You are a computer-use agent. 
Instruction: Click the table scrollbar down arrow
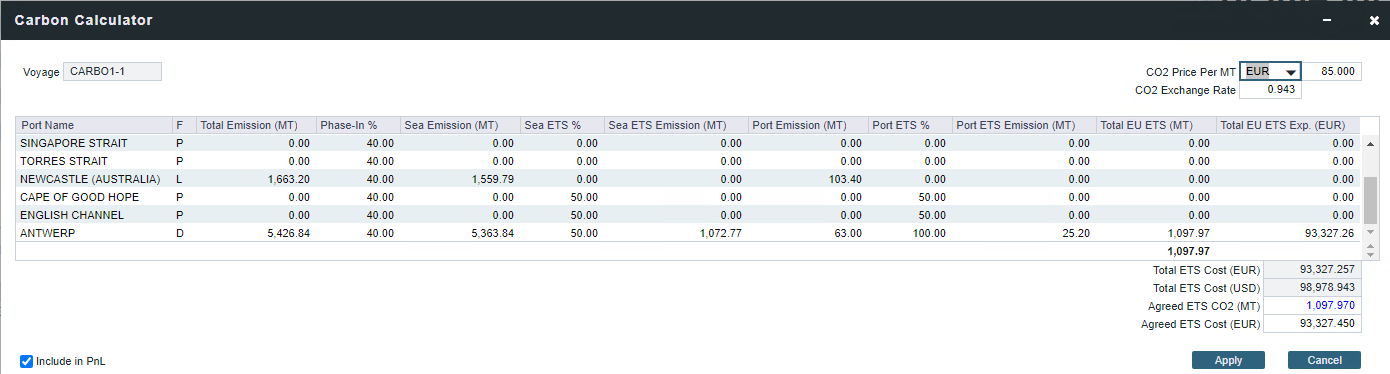(1370, 254)
